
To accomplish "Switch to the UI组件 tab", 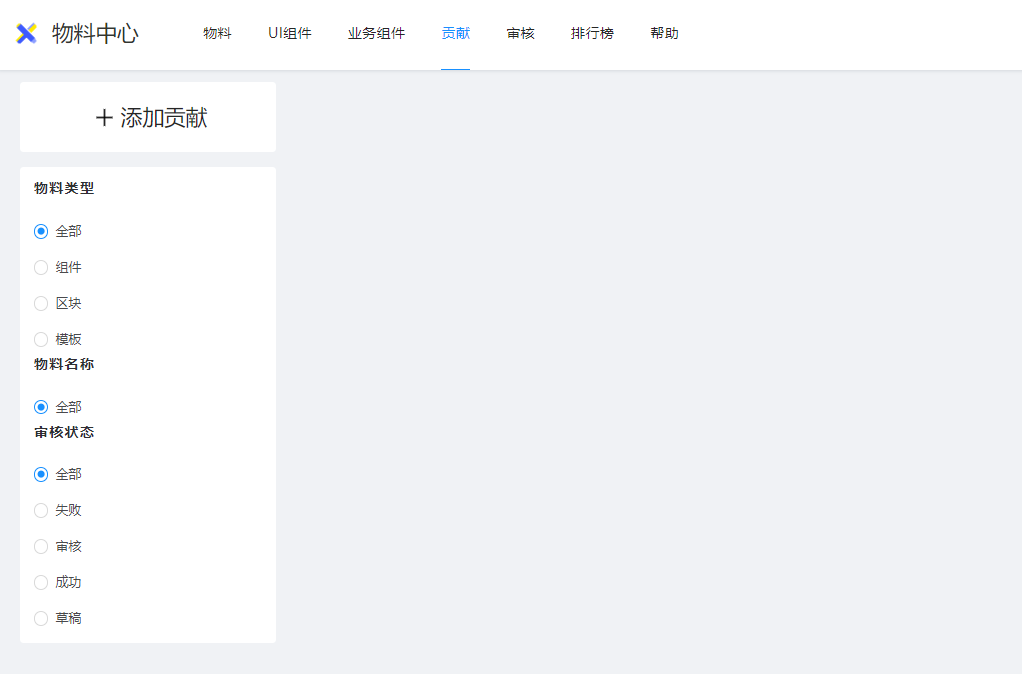I will 290,34.
